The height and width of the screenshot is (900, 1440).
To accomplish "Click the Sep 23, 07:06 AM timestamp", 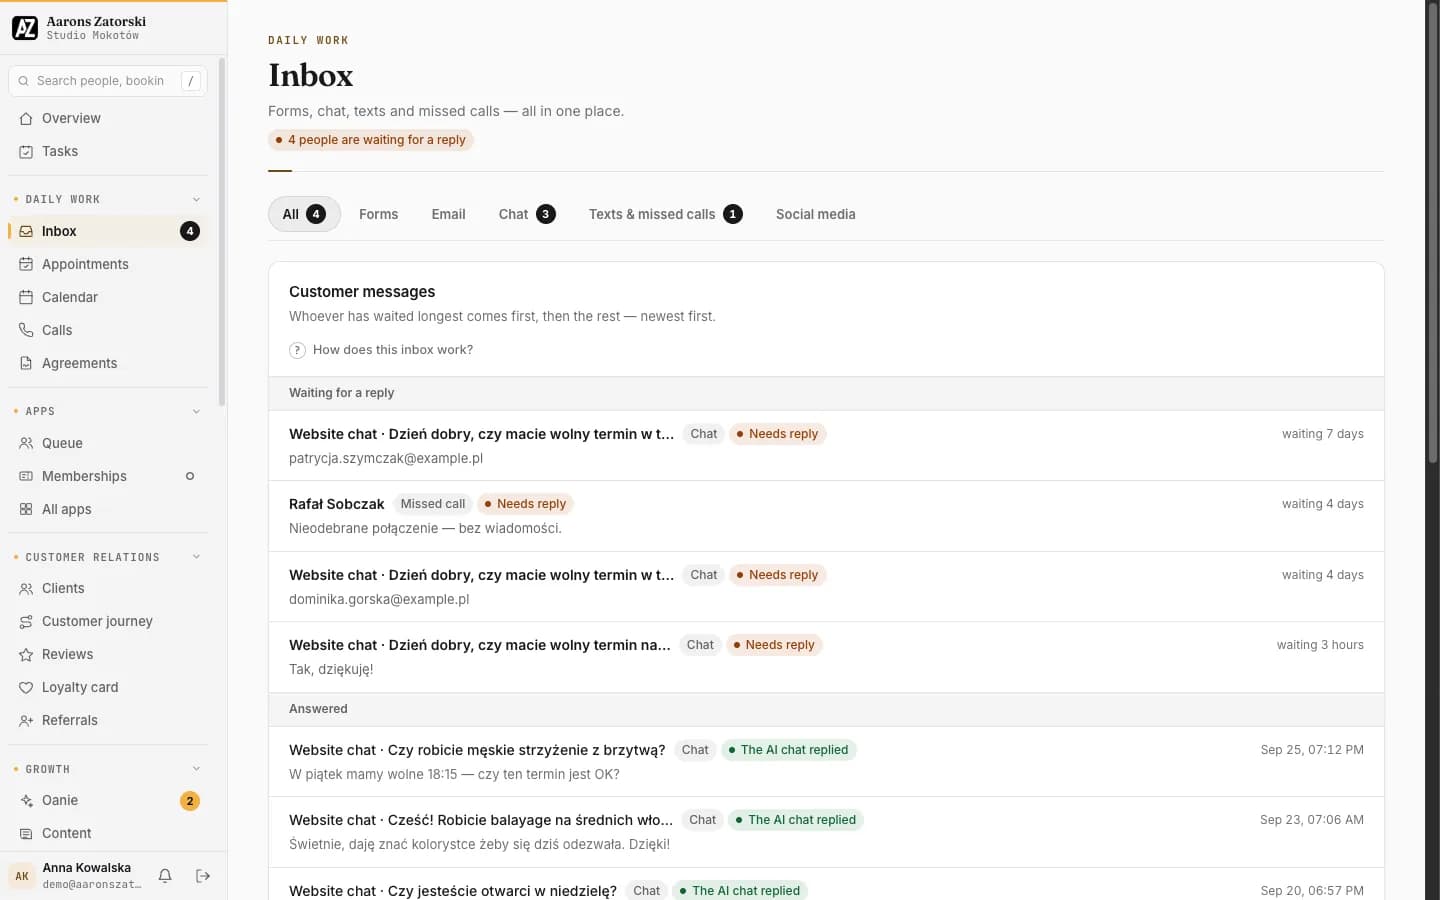I will [1312, 820].
